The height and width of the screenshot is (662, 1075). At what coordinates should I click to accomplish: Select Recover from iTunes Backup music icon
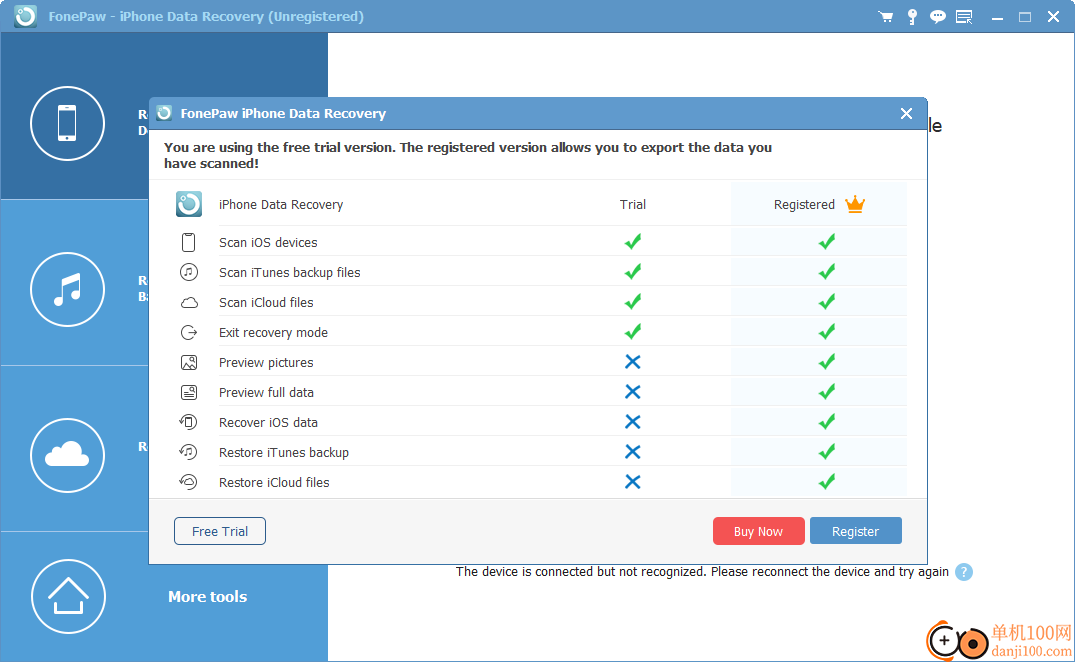point(67,289)
